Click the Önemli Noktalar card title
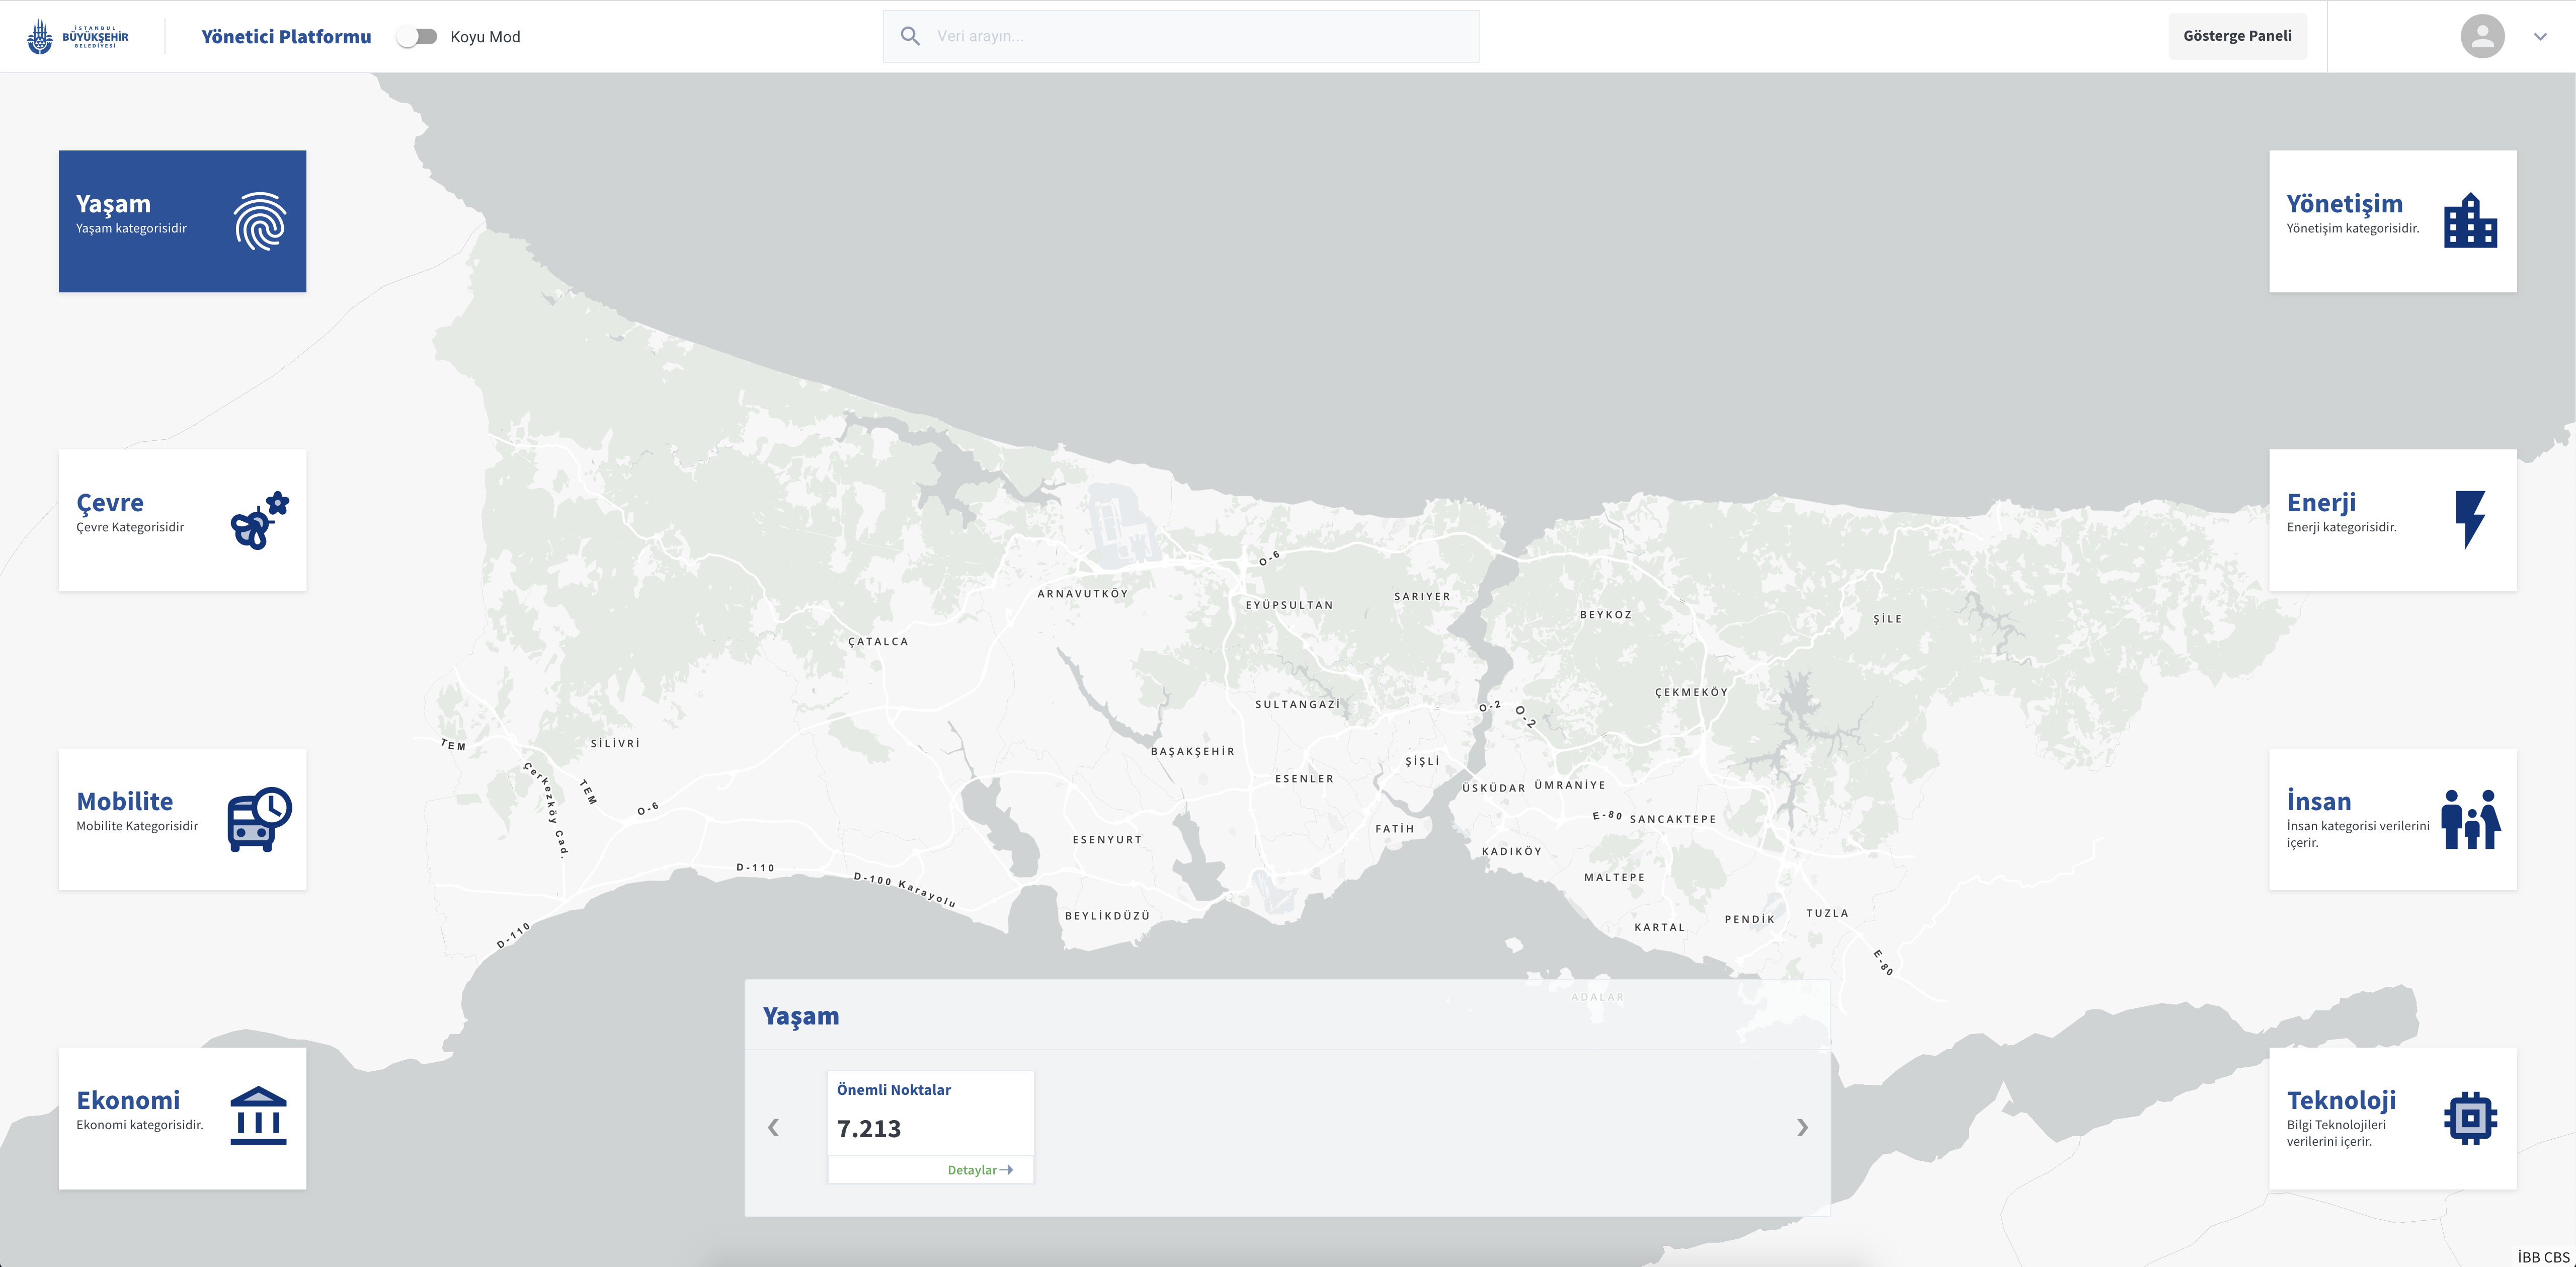The image size is (2576, 1267). (893, 1090)
